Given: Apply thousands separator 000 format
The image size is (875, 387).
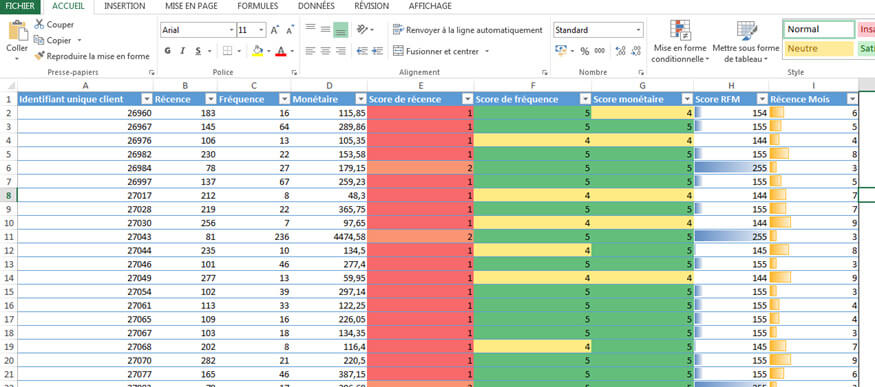Looking at the screenshot, I should (x=599, y=51).
